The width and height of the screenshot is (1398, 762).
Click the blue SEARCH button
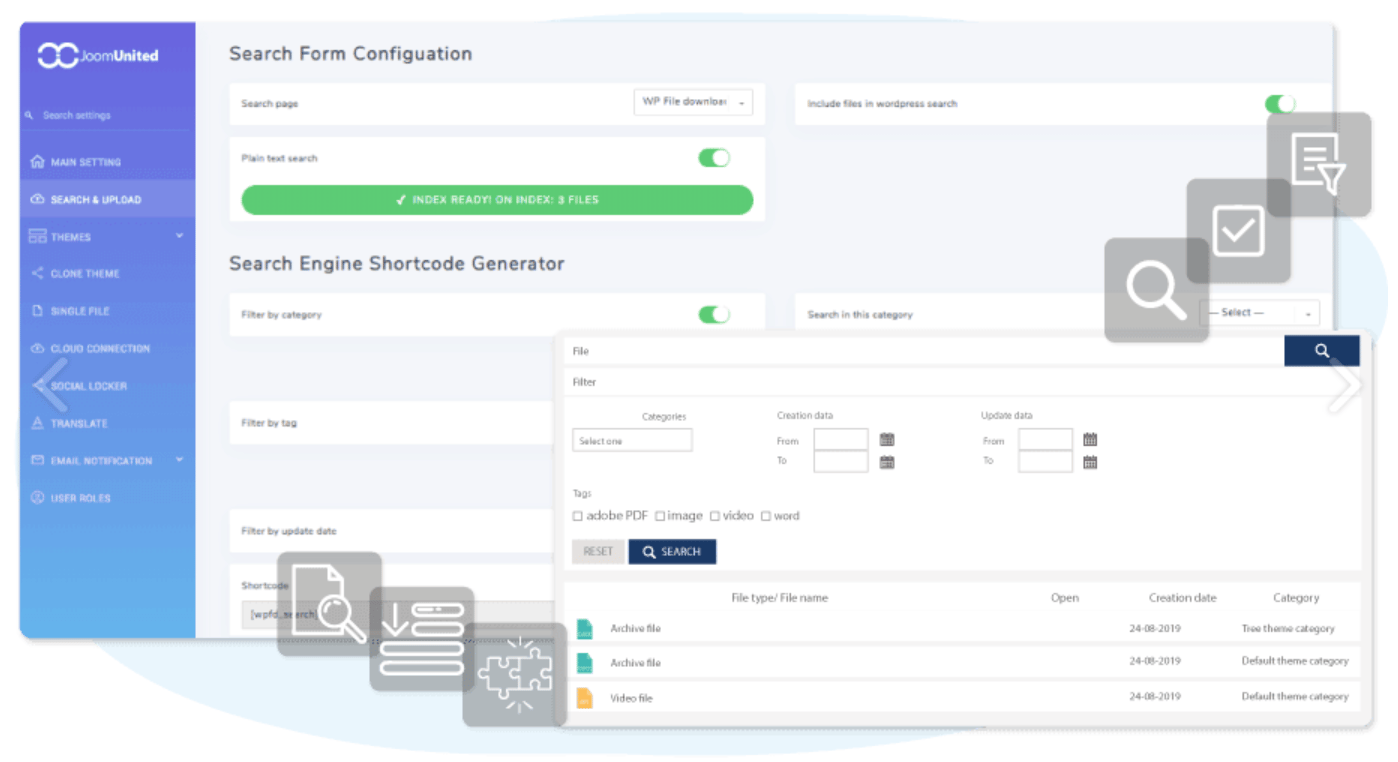672,552
